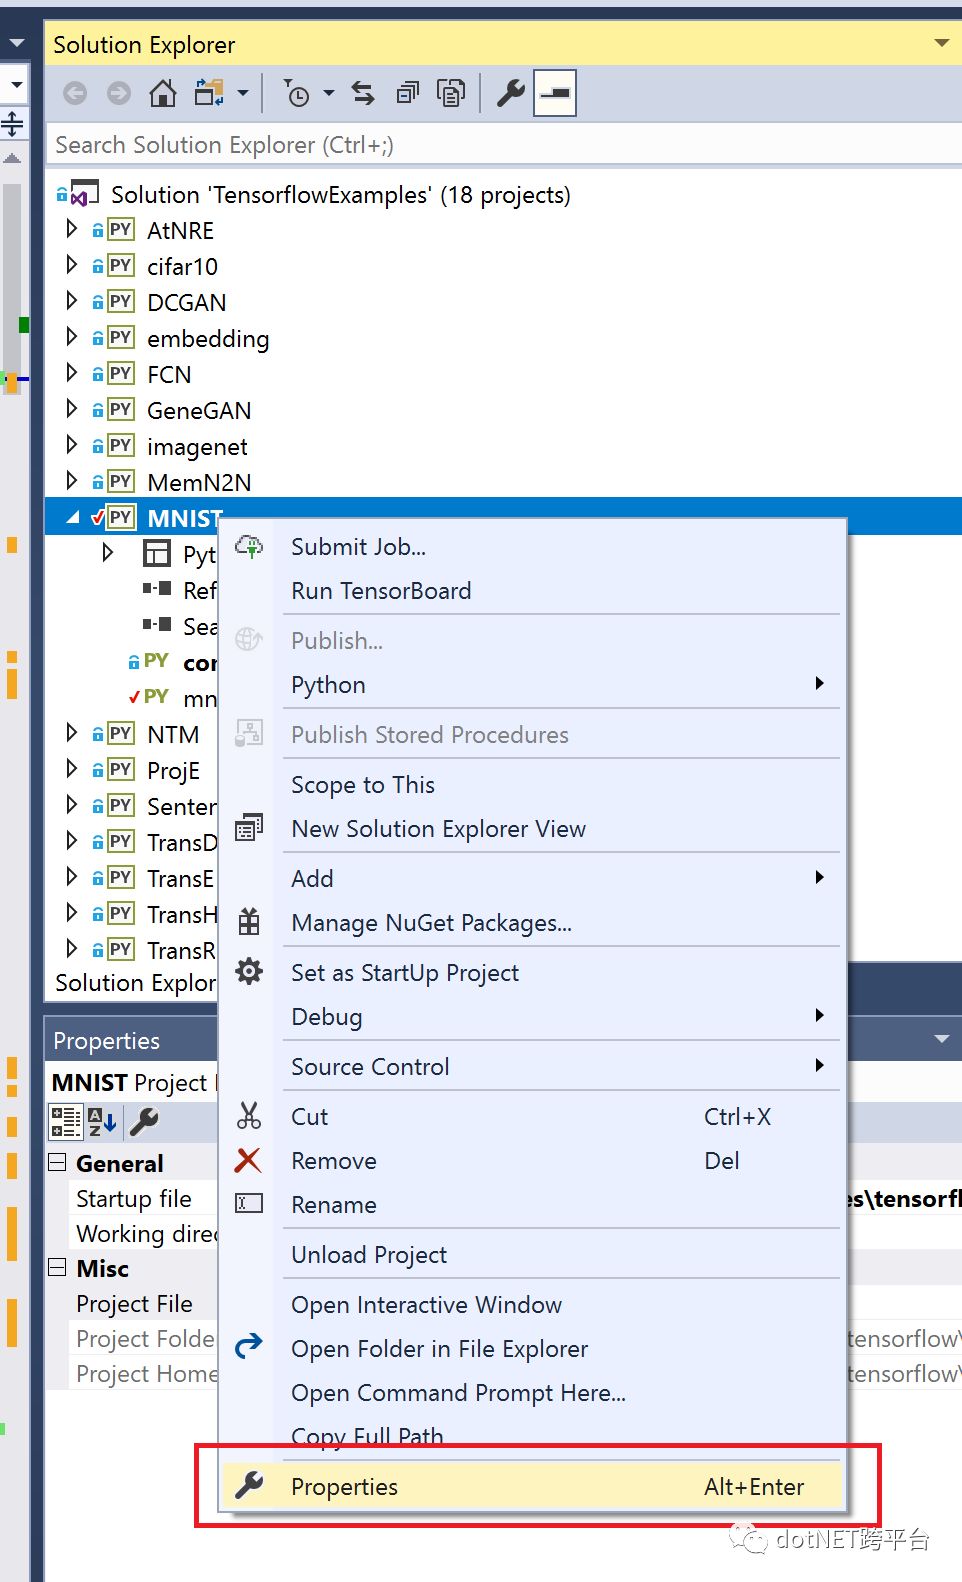Select the Solution 'TensorflowExamples' root node

(341, 195)
